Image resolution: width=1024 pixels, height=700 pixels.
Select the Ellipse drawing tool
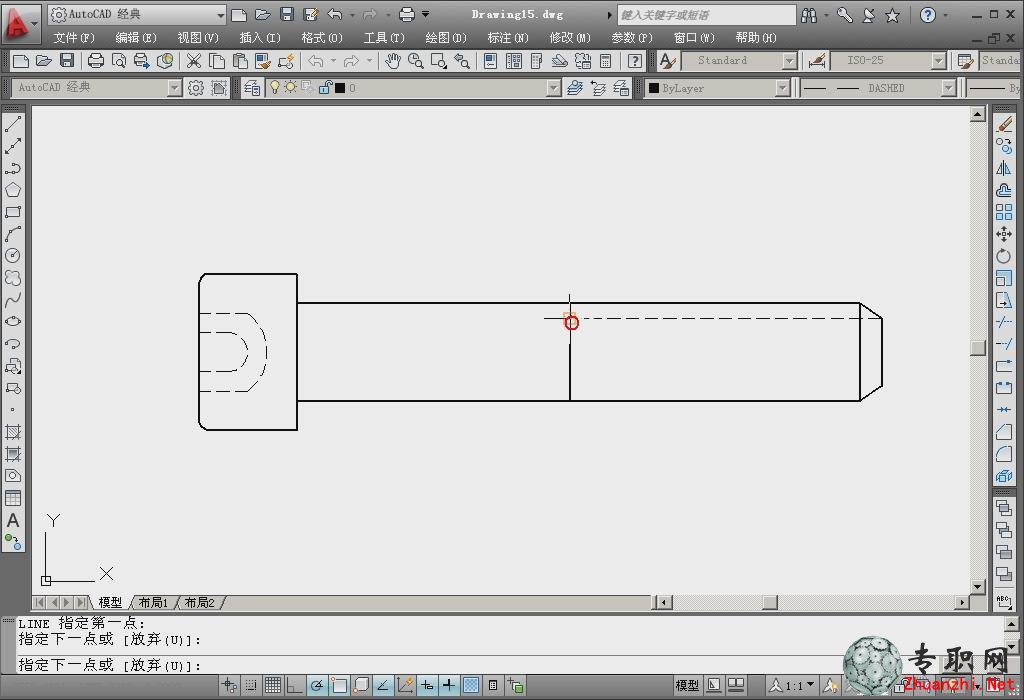tap(13, 321)
